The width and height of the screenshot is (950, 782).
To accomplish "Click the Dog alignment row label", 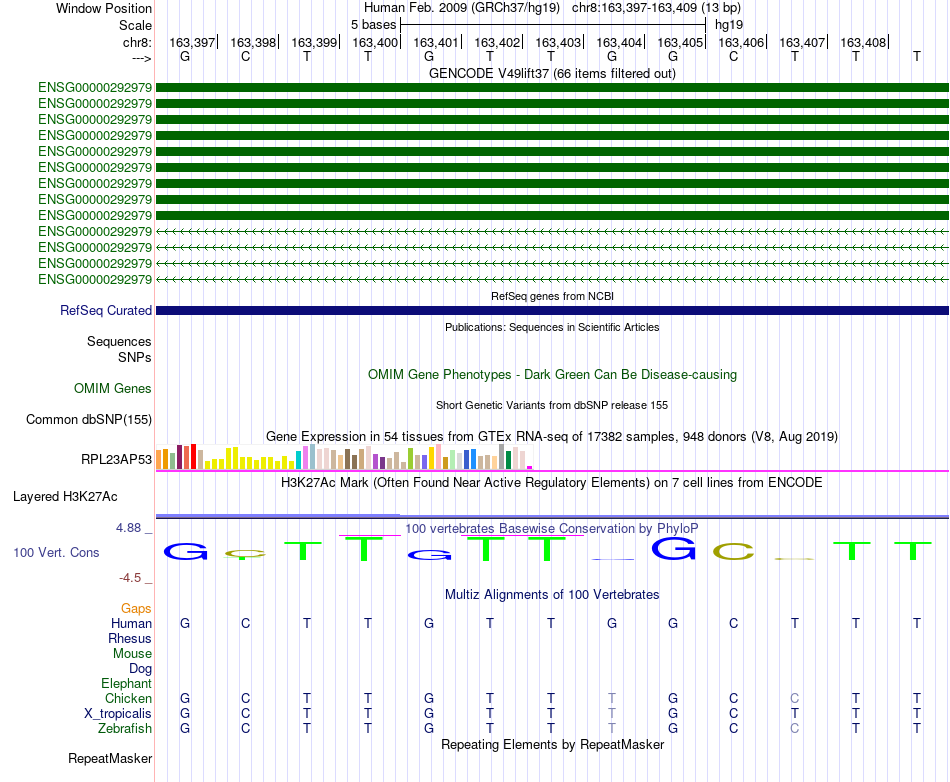I will 141,668.
